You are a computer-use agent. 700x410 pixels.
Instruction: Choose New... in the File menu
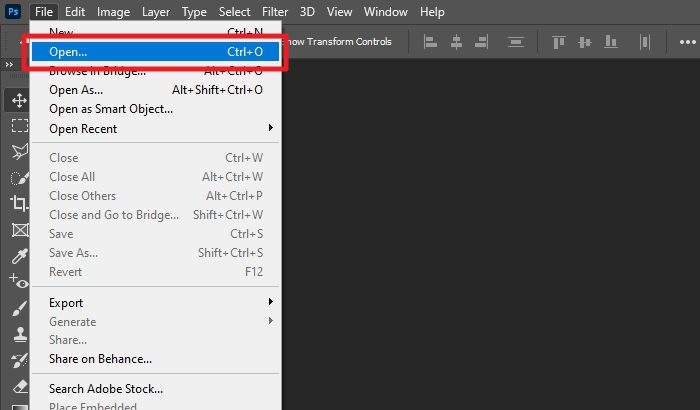click(x=155, y=33)
